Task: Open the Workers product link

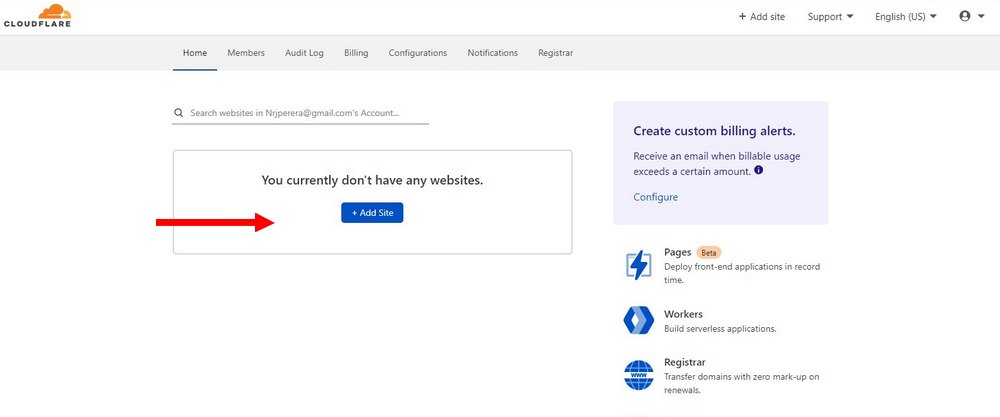Action: click(x=683, y=314)
